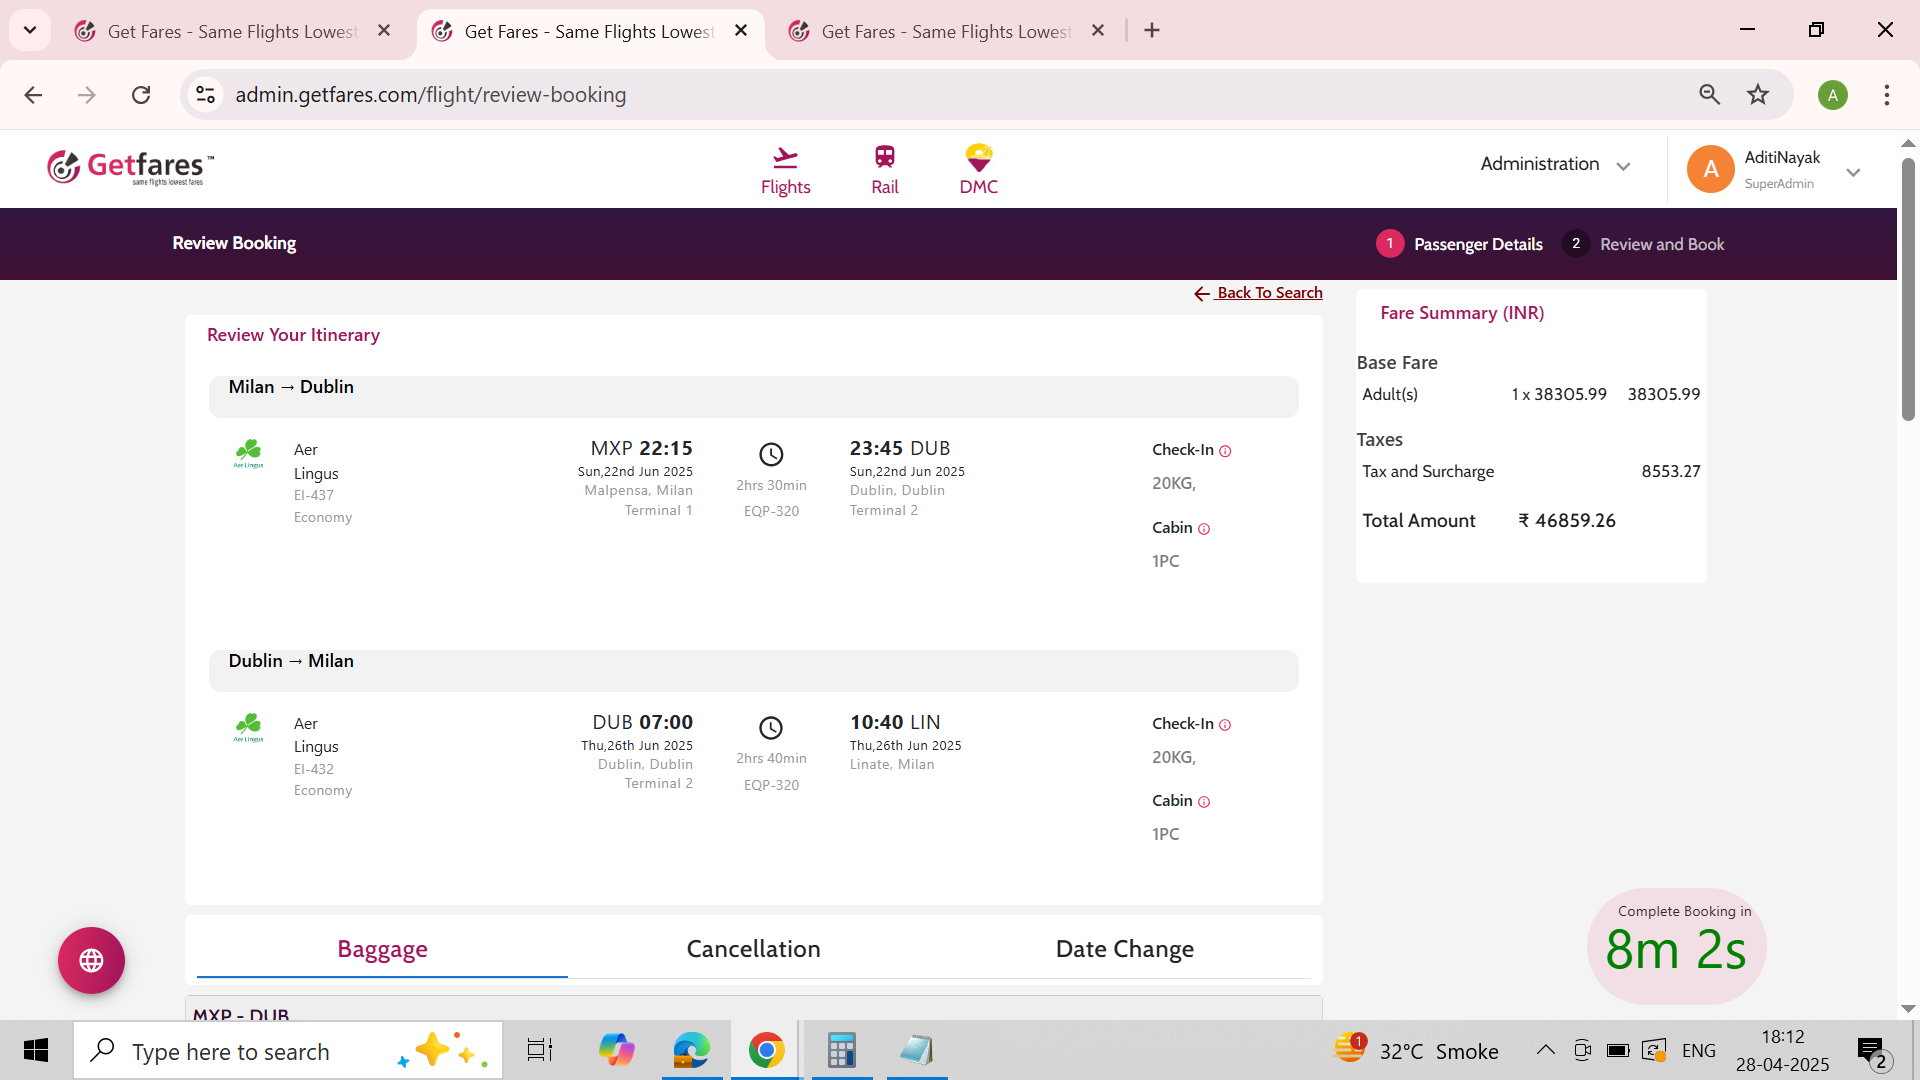Click Cabin info icon for Dublin-Milan flight
The width and height of the screenshot is (1920, 1080).
(1204, 802)
